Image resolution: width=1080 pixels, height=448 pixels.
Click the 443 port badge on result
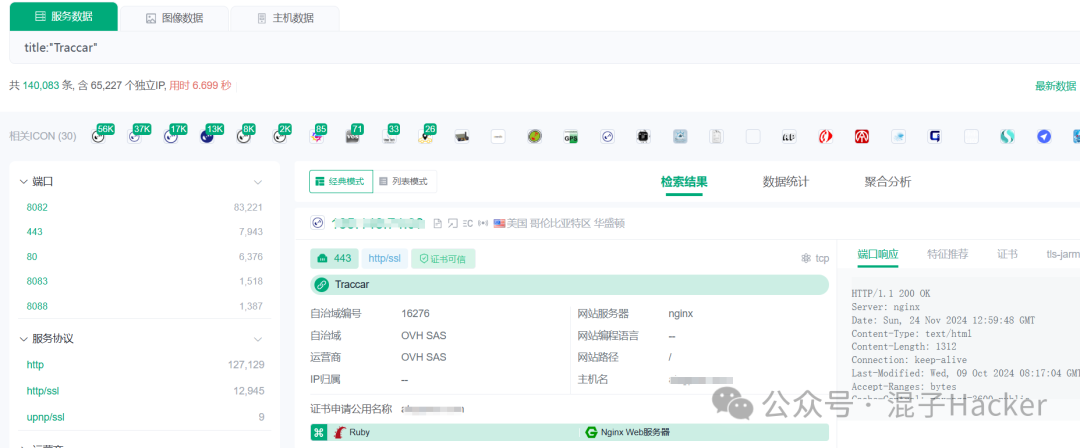pyautogui.click(x=334, y=258)
